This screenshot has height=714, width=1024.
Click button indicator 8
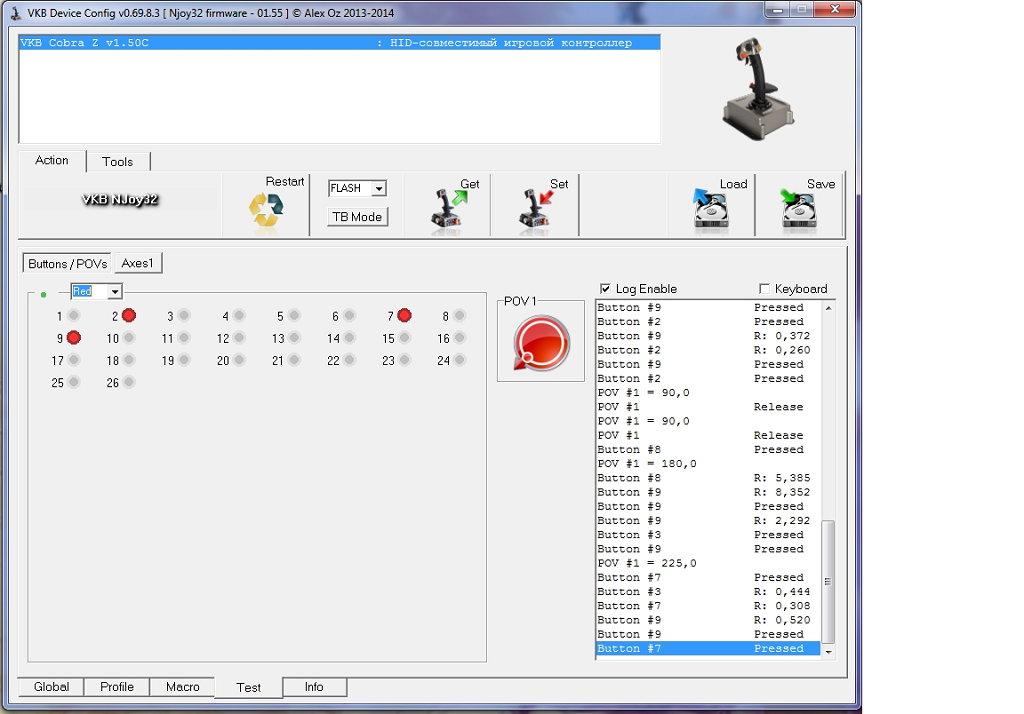[460, 316]
